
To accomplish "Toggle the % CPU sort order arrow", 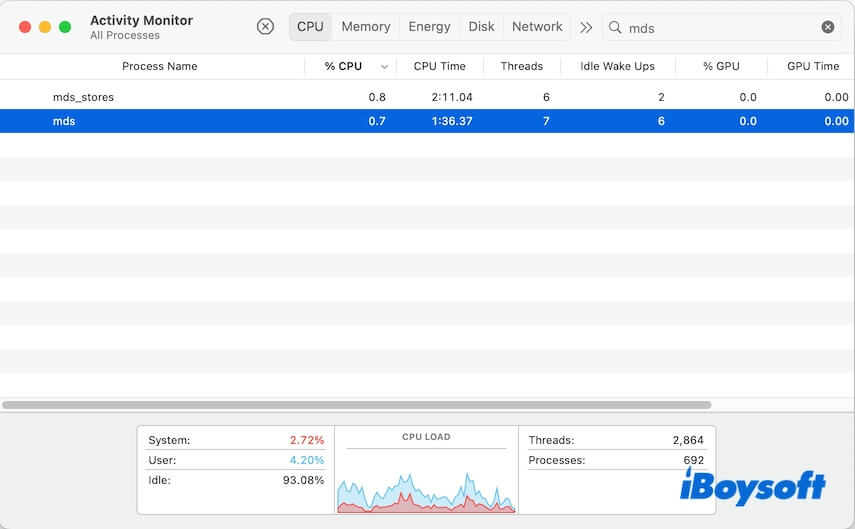I will point(384,67).
